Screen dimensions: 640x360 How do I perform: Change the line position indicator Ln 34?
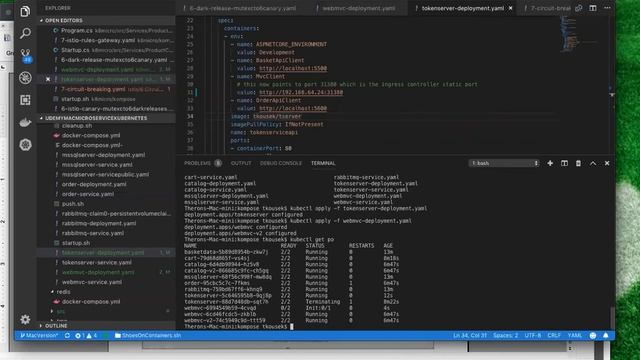tap(470, 336)
